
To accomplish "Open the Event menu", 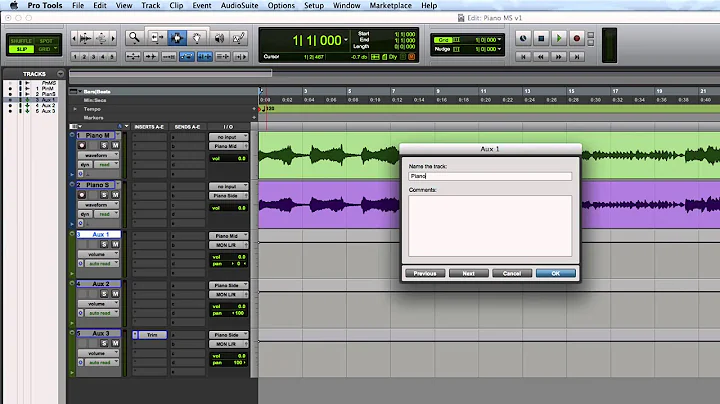I will click(x=202, y=6).
